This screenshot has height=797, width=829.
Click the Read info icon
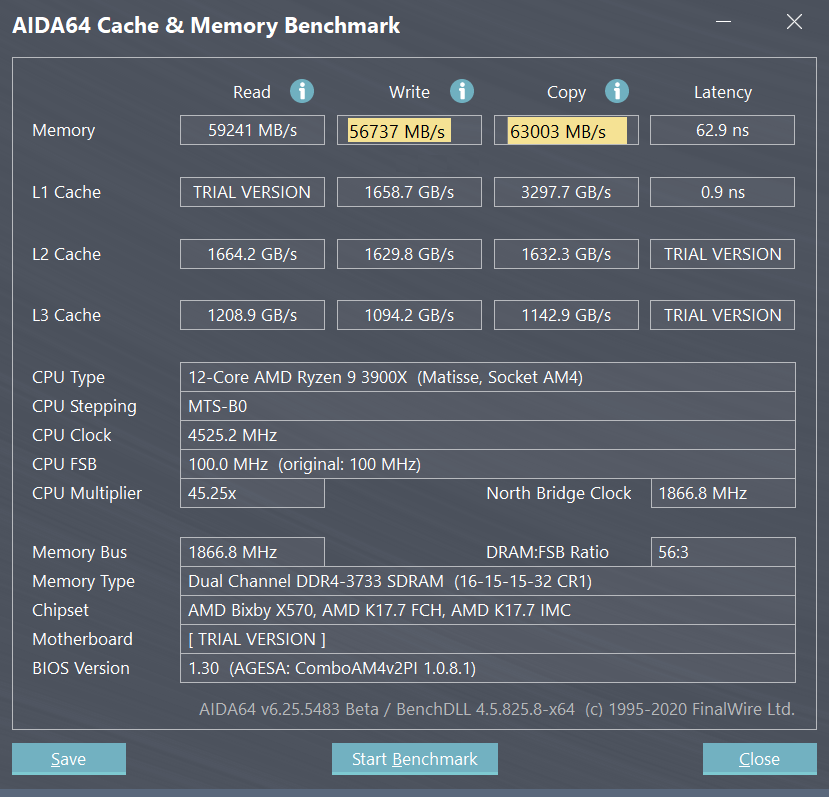click(x=302, y=91)
